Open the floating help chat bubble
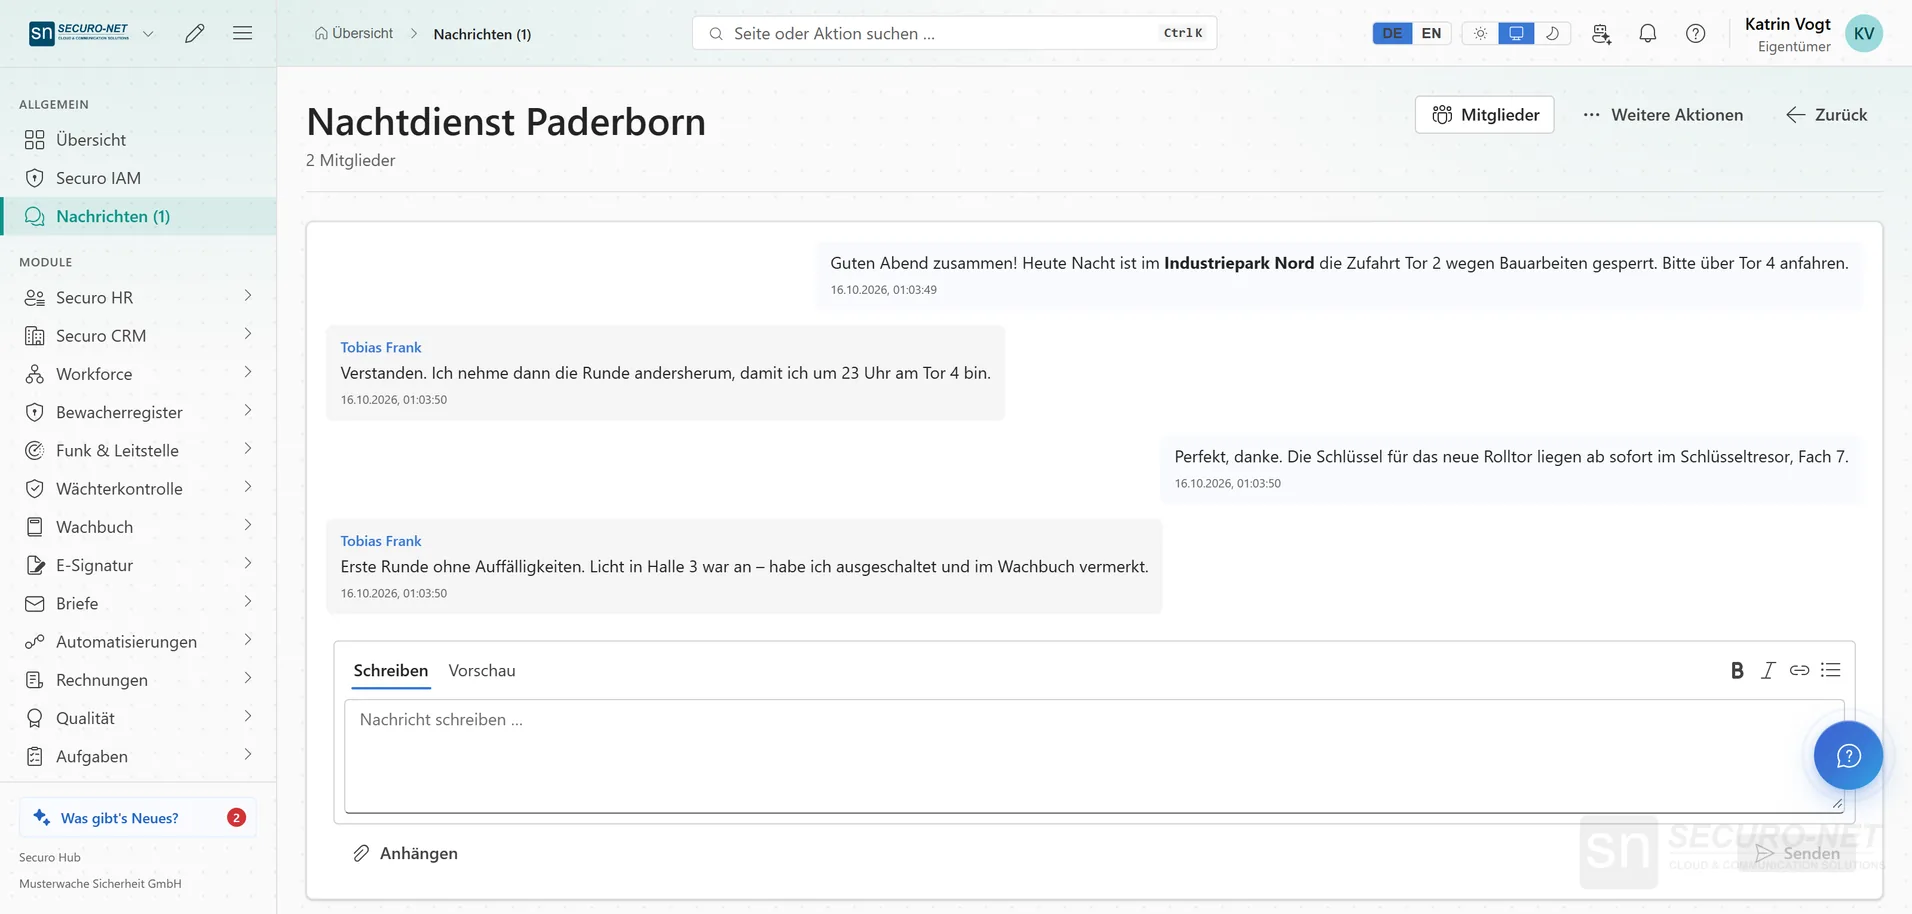 [x=1848, y=755]
